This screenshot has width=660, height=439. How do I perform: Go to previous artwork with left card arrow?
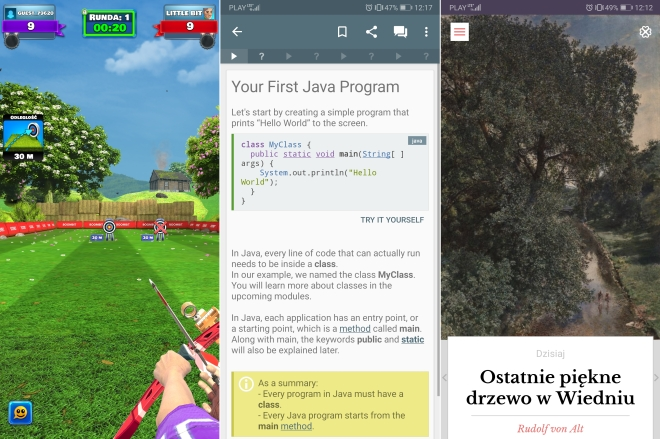tap(445, 378)
